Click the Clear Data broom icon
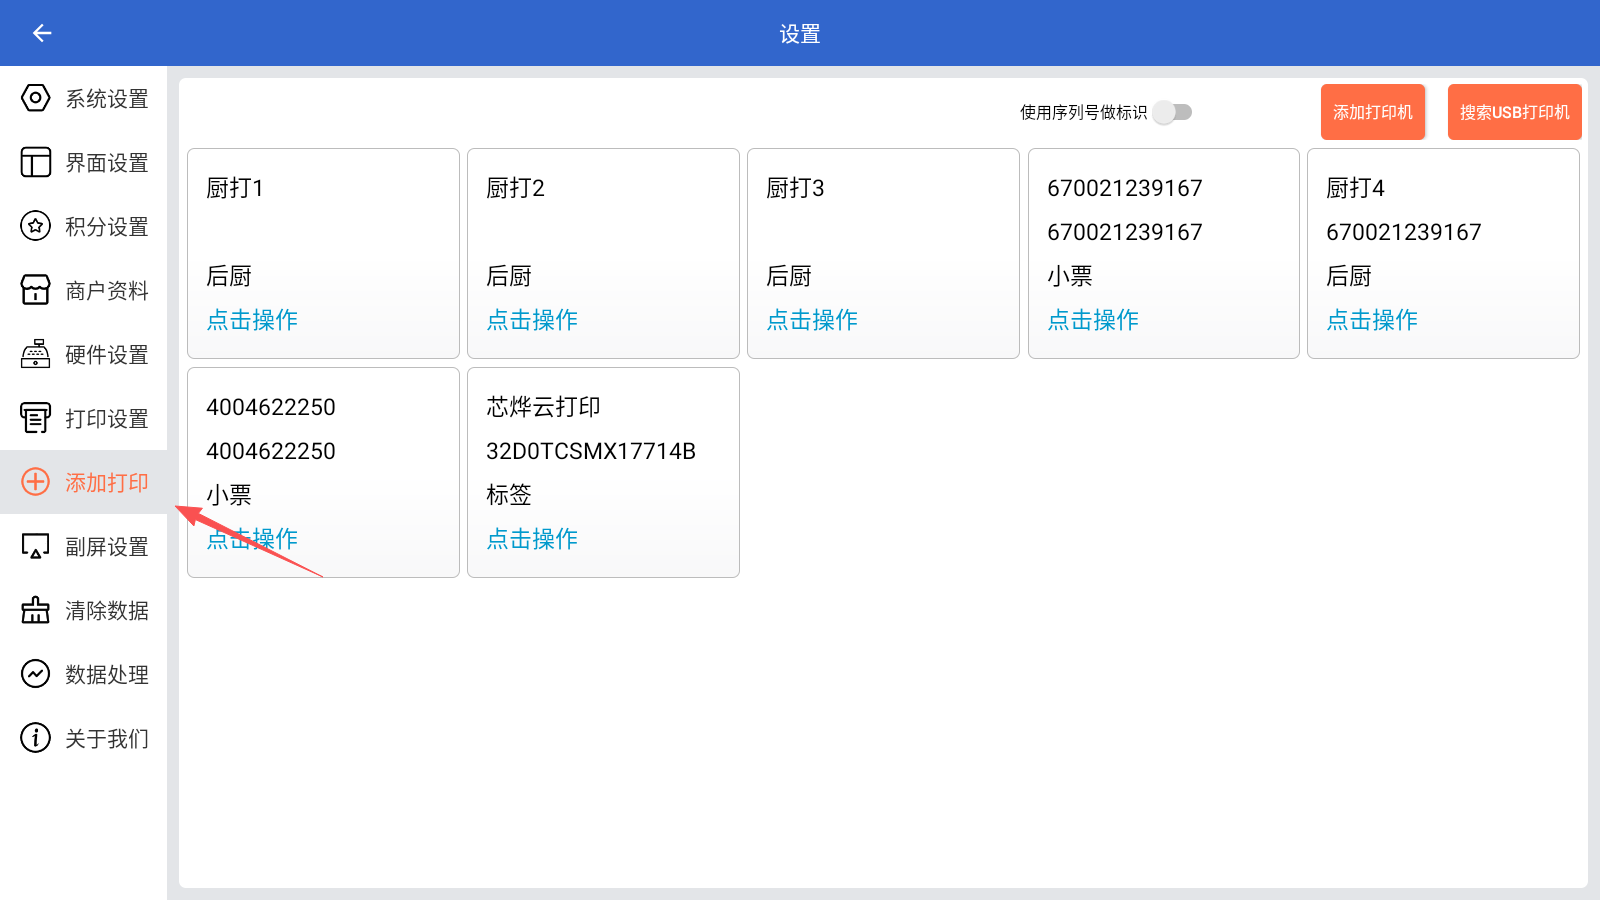 35,610
